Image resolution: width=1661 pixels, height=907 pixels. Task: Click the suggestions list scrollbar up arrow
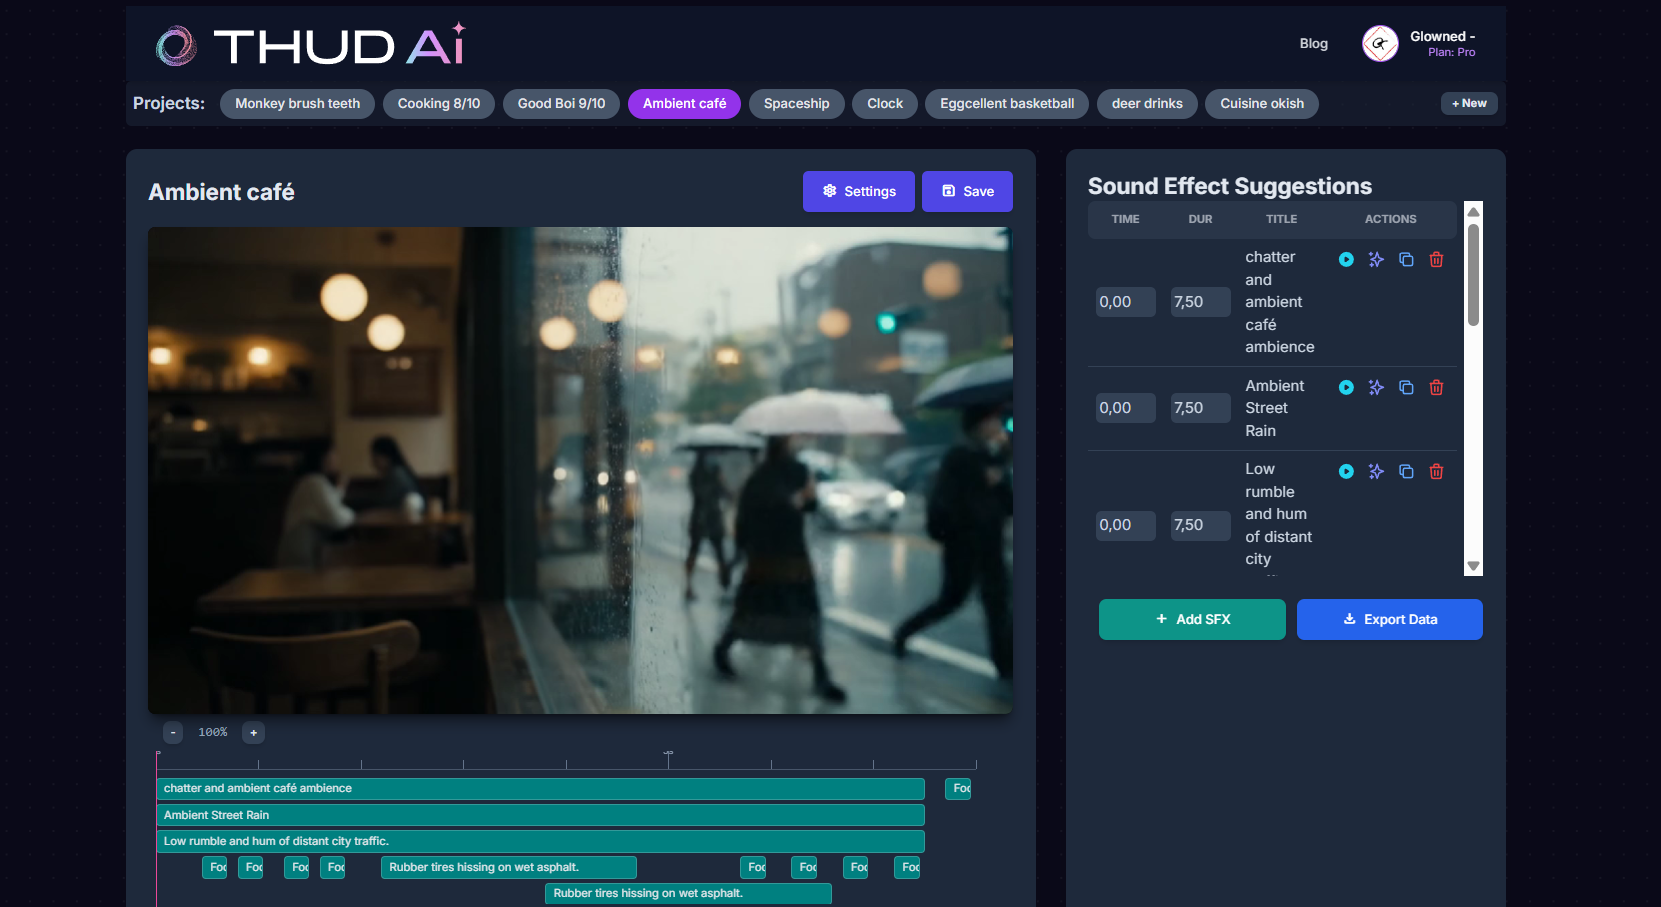(x=1473, y=212)
